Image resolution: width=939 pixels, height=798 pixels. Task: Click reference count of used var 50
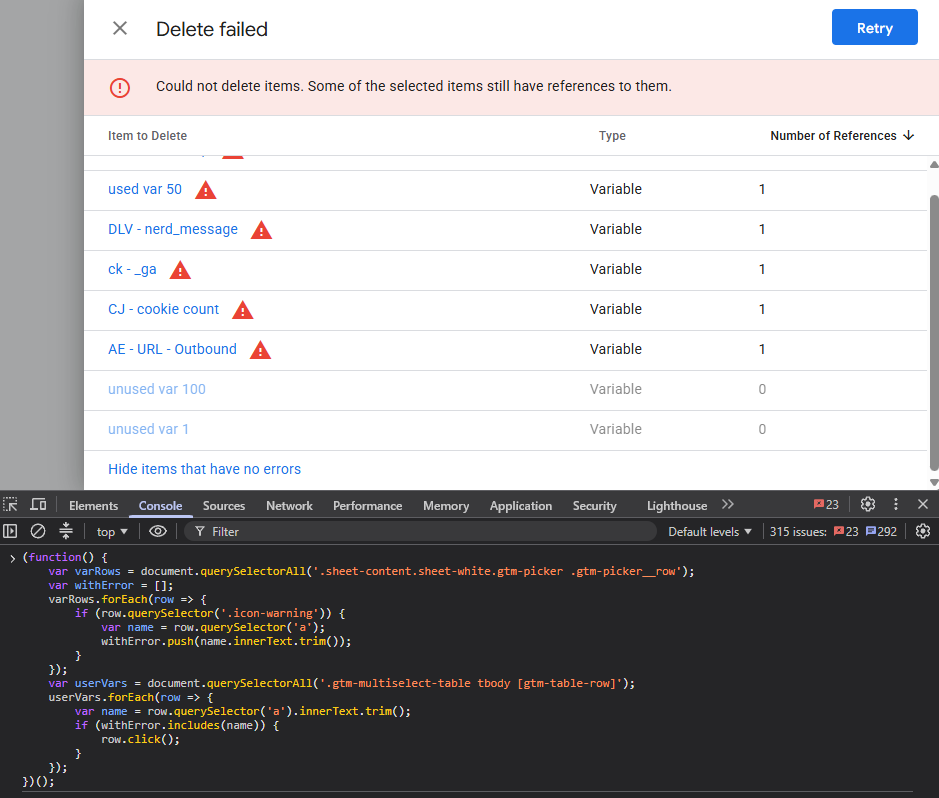pyautogui.click(x=762, y=189)
